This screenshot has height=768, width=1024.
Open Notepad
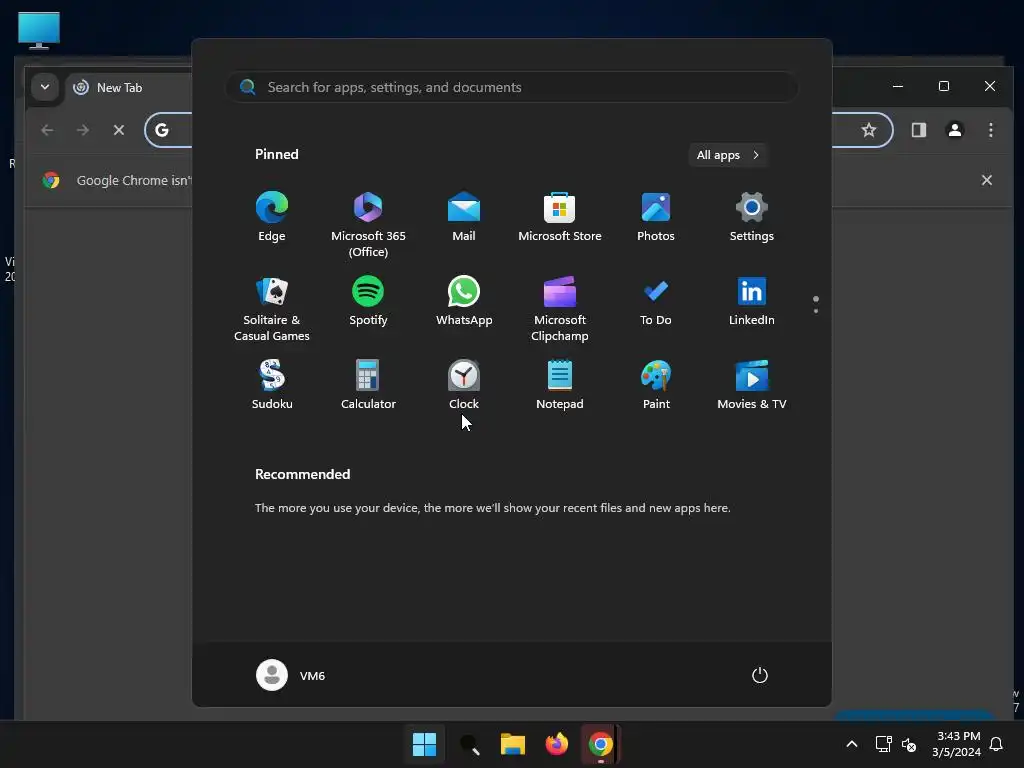(560, 385)
